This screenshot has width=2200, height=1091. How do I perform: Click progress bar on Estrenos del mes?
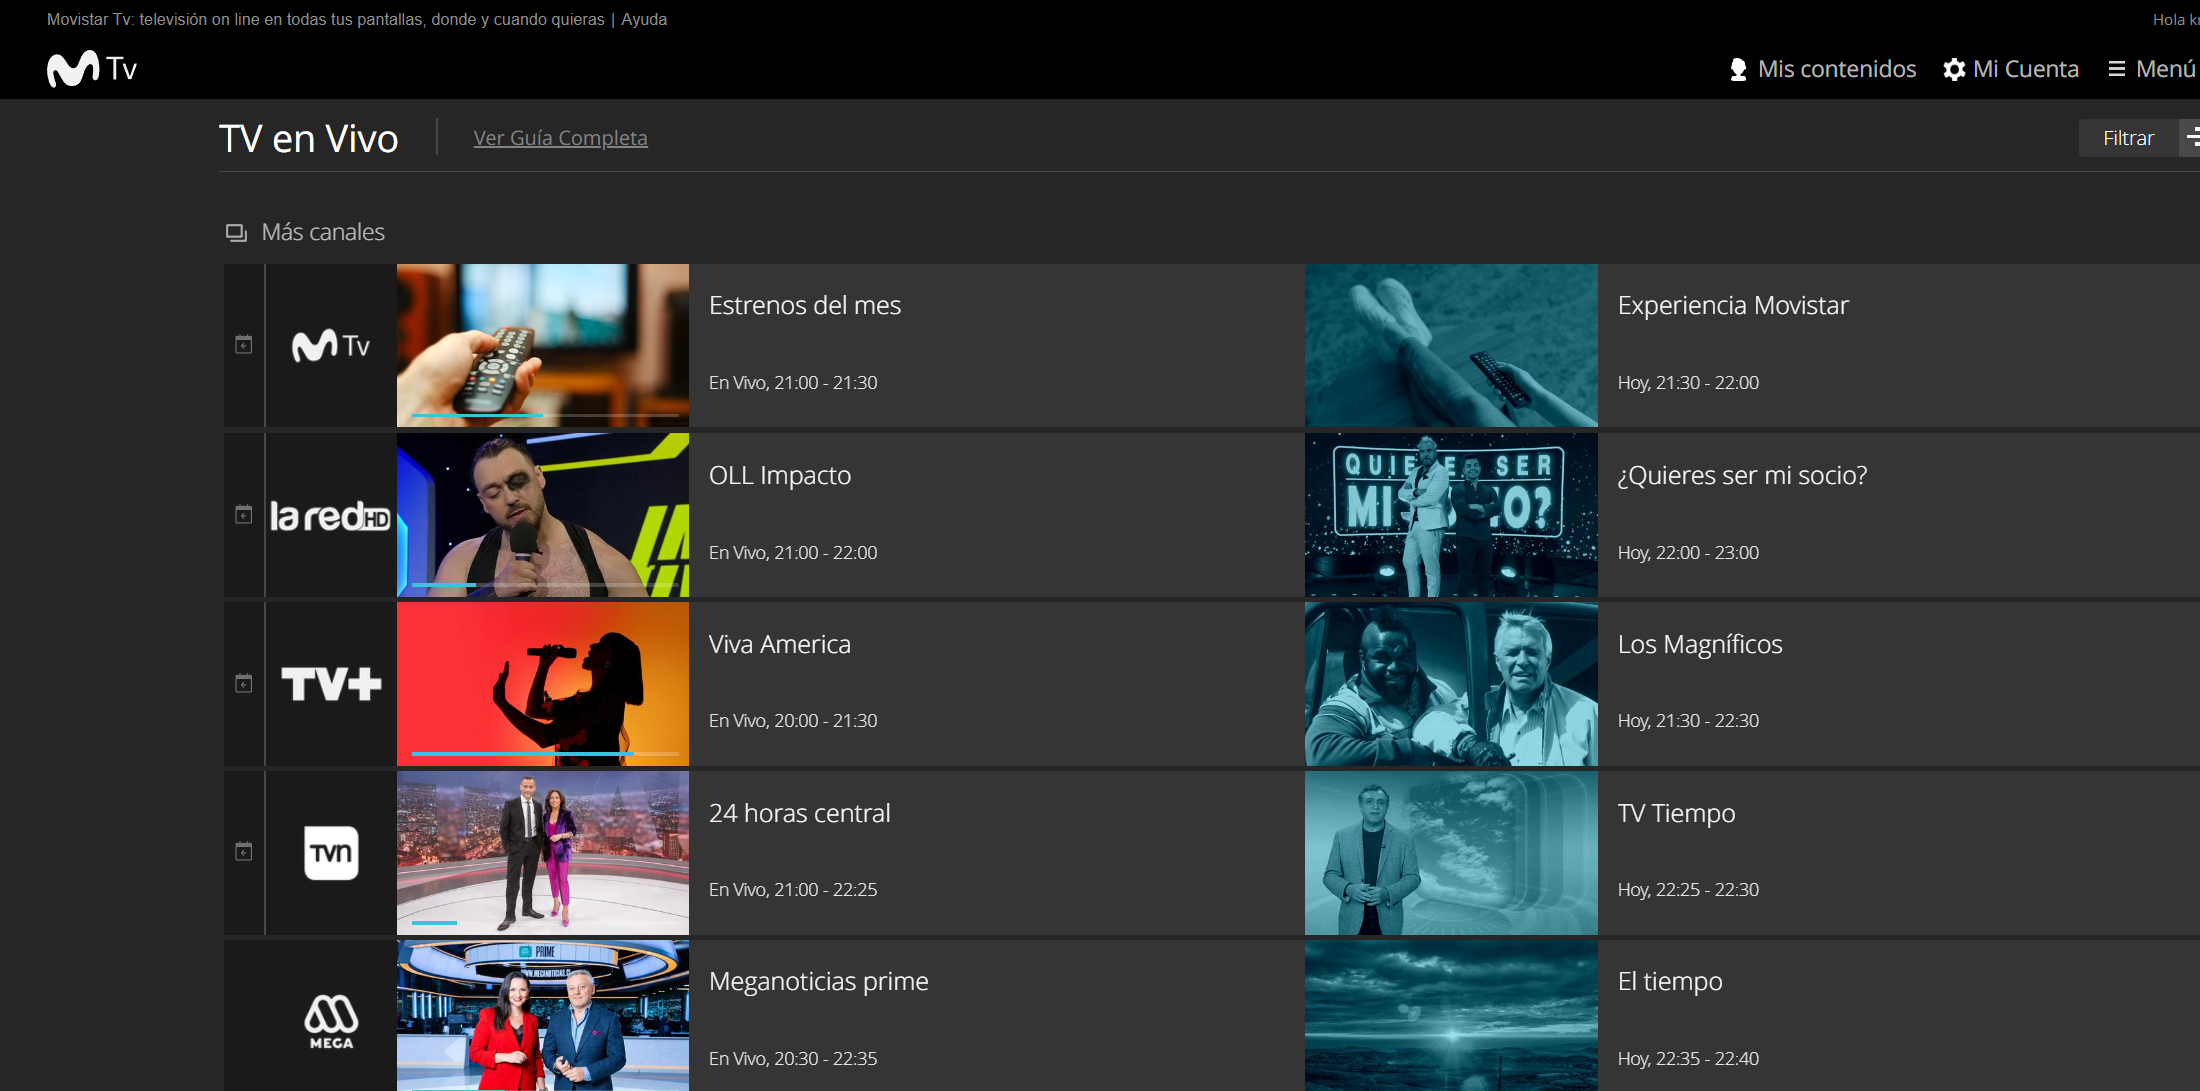[545, 415]
